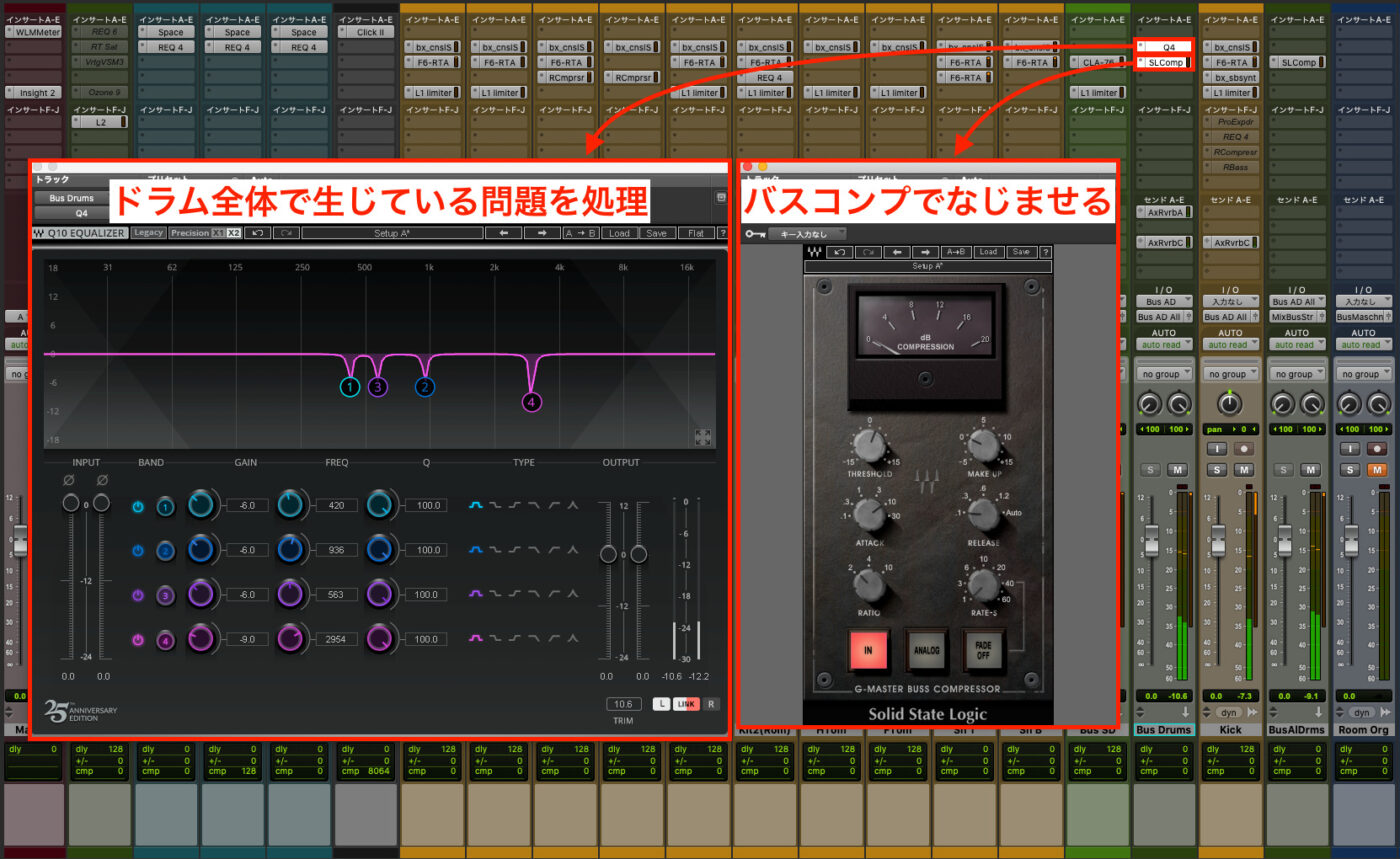The width and height of the screenshot is (1400, 859).
Task: Click the undo arrow in the SSL compressor toolbar
Action: [839, 252]
